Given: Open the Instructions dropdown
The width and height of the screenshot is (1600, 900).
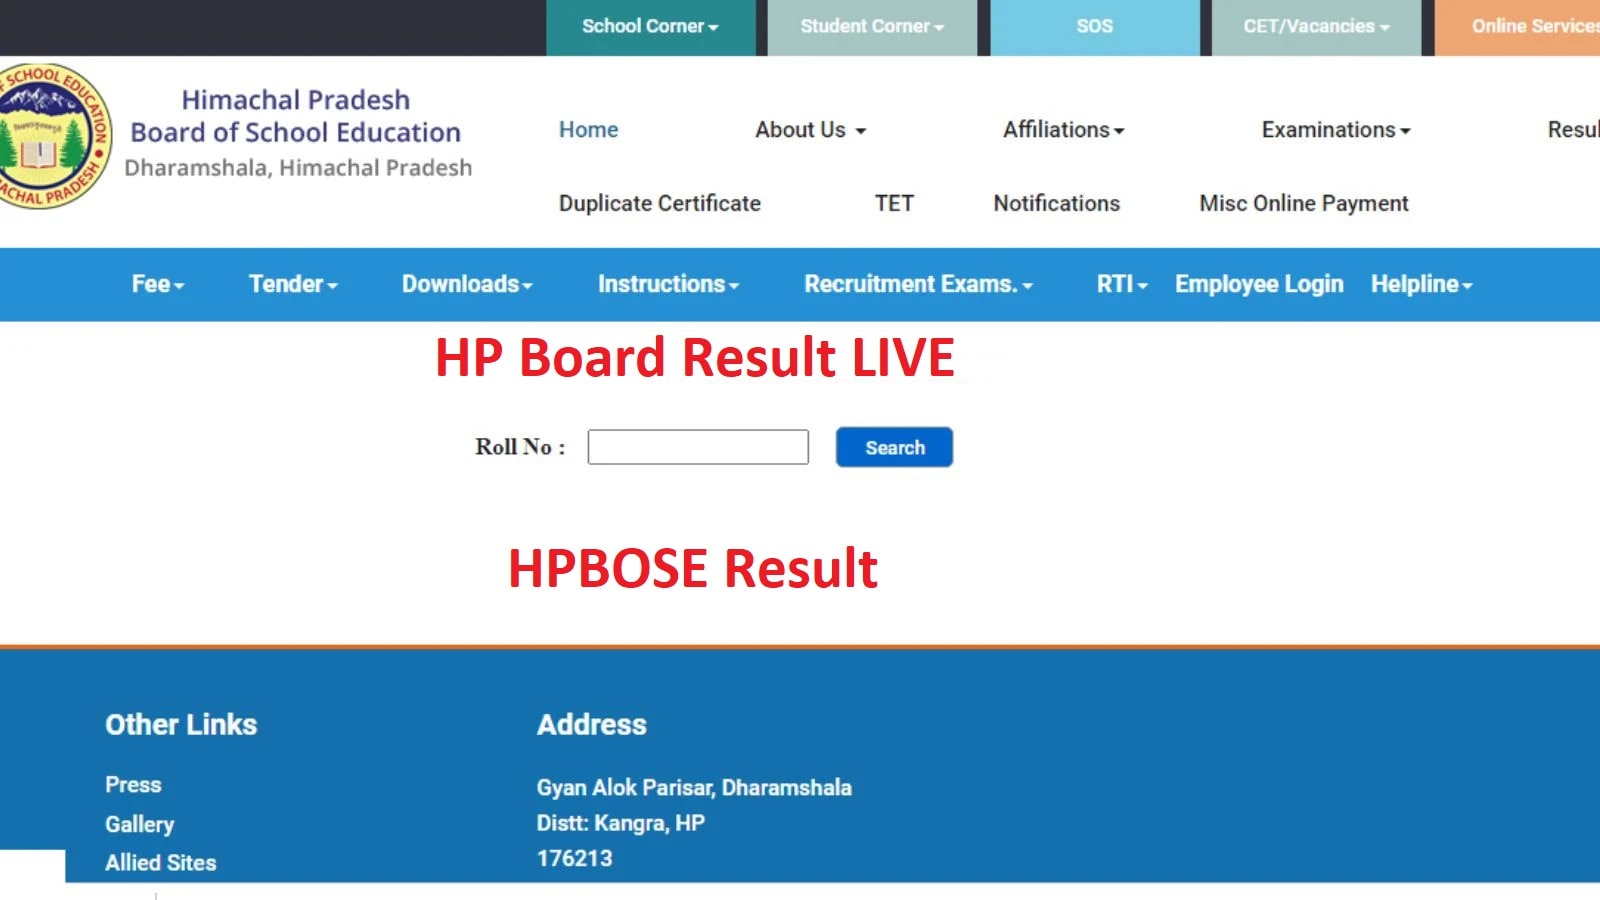Looking at the screenshot, I should pos(667,284).
